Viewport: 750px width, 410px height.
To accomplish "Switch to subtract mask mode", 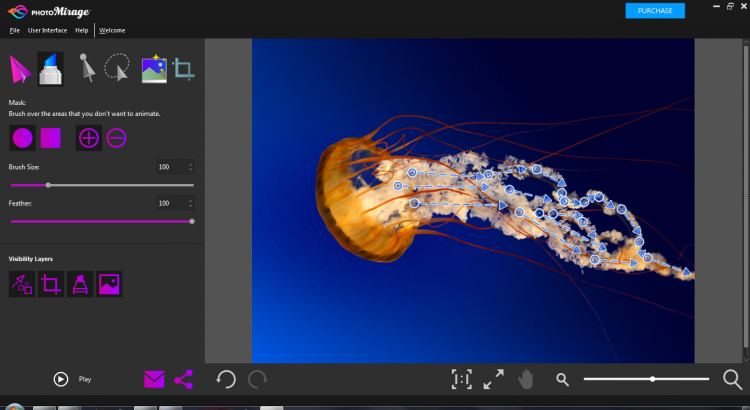I will click(117, 138).
